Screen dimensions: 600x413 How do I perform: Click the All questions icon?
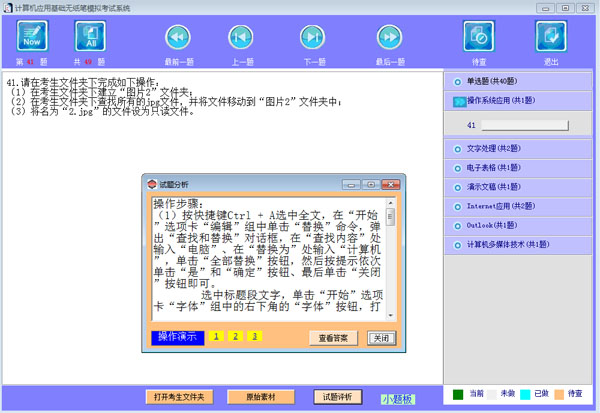pos(91,38)
